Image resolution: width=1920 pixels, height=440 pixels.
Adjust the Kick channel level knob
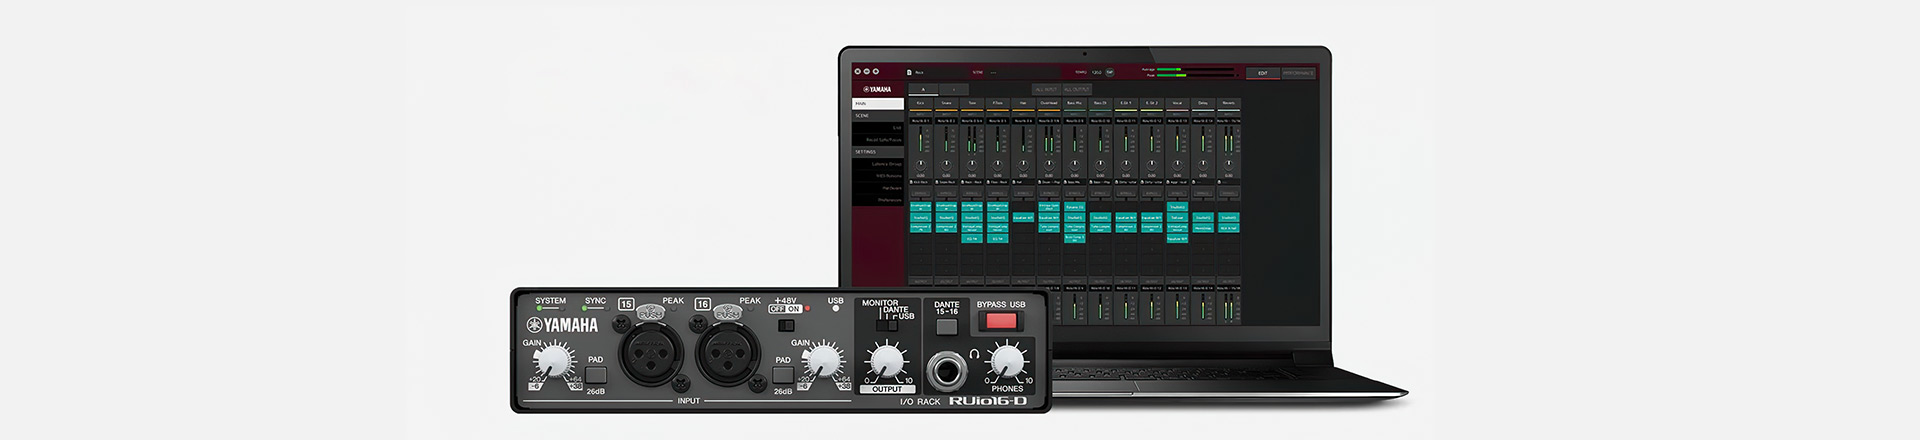coord(920,165)
